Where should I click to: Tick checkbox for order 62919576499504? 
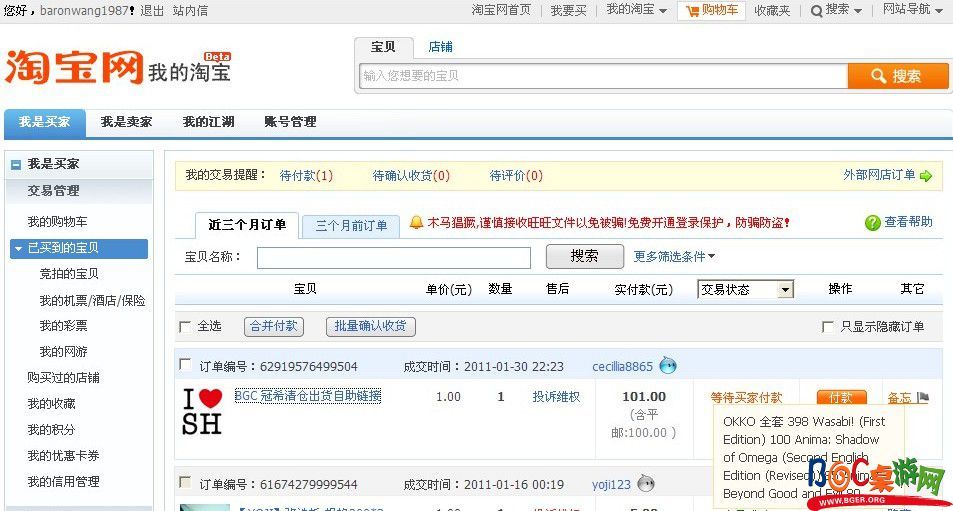tap(185, 364)
